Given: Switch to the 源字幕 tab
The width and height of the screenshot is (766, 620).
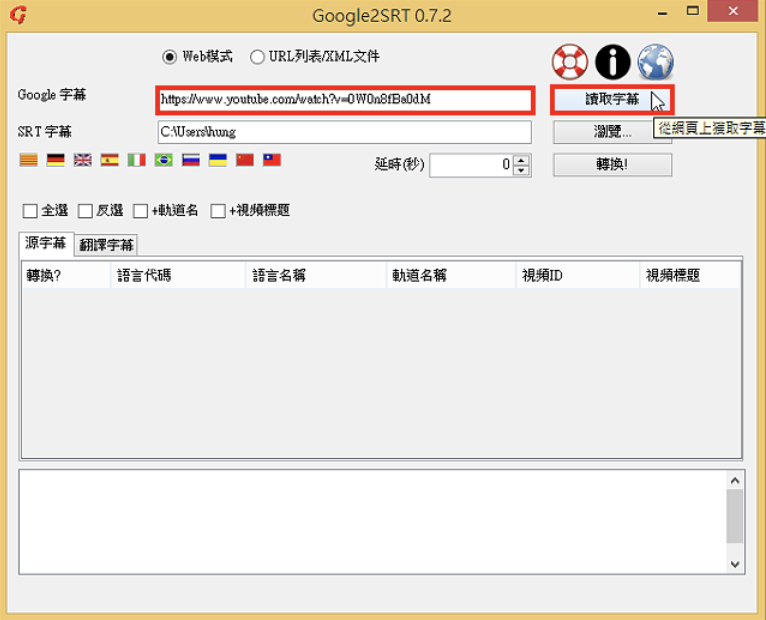Looking at the screenshot, I should [x=46, y=243].
